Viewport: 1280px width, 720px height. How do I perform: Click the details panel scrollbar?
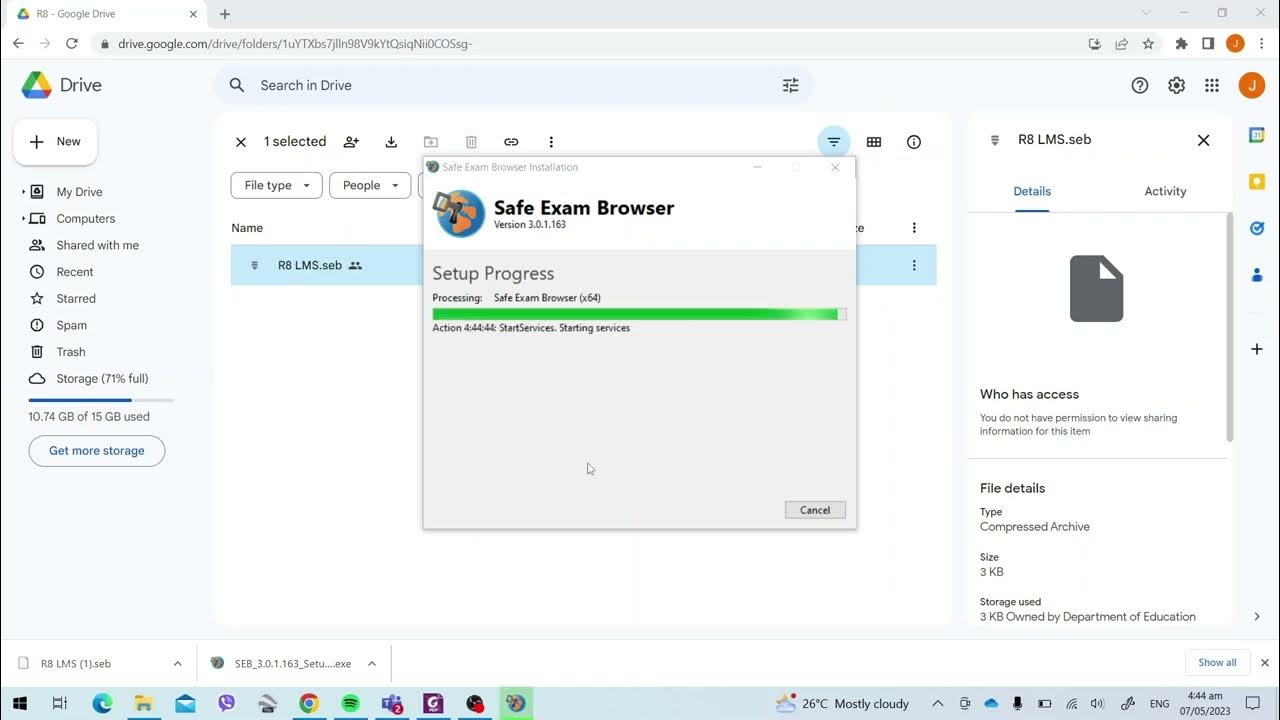point(1230,328)
